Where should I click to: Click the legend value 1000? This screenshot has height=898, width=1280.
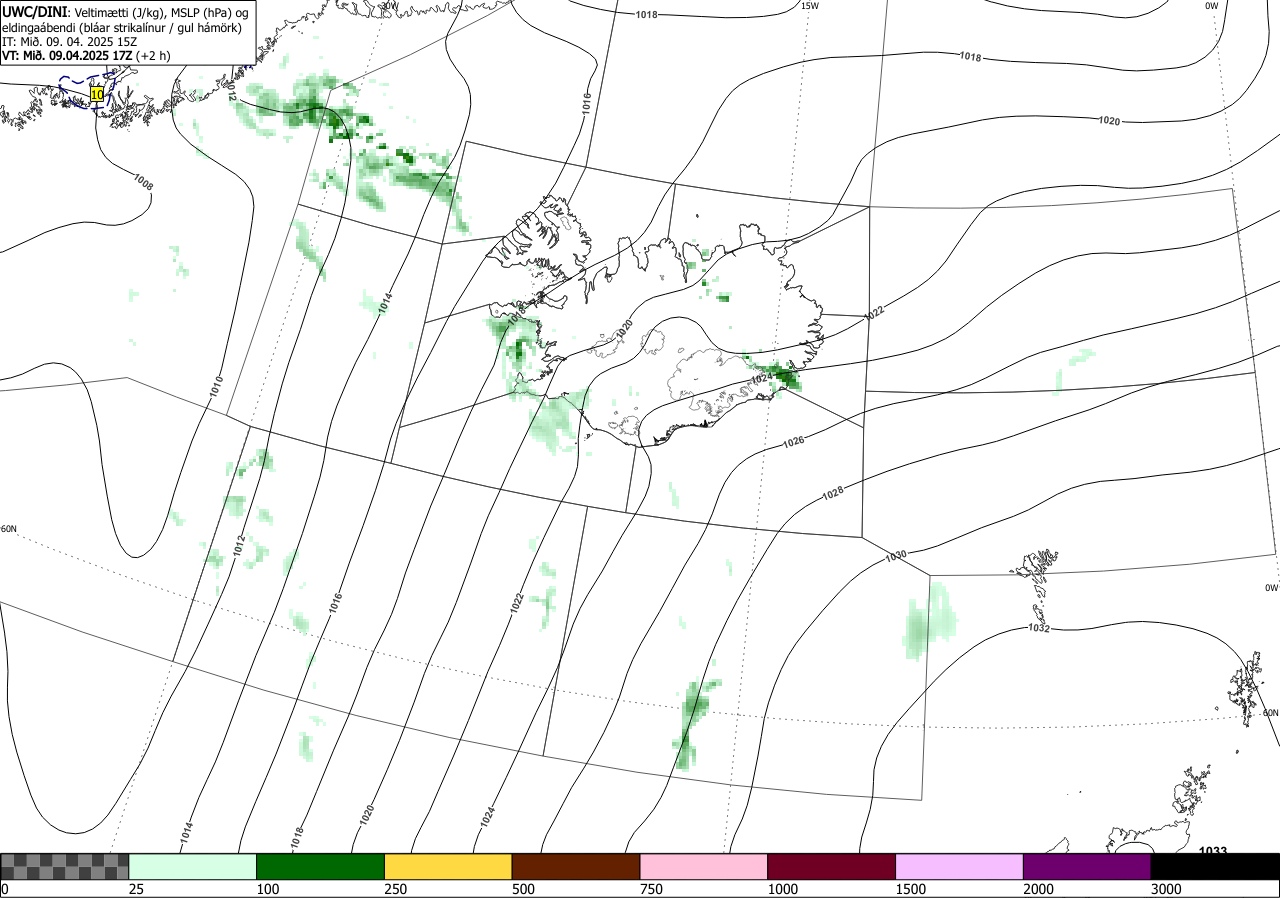pyautogui.click(x=782, y=889)
